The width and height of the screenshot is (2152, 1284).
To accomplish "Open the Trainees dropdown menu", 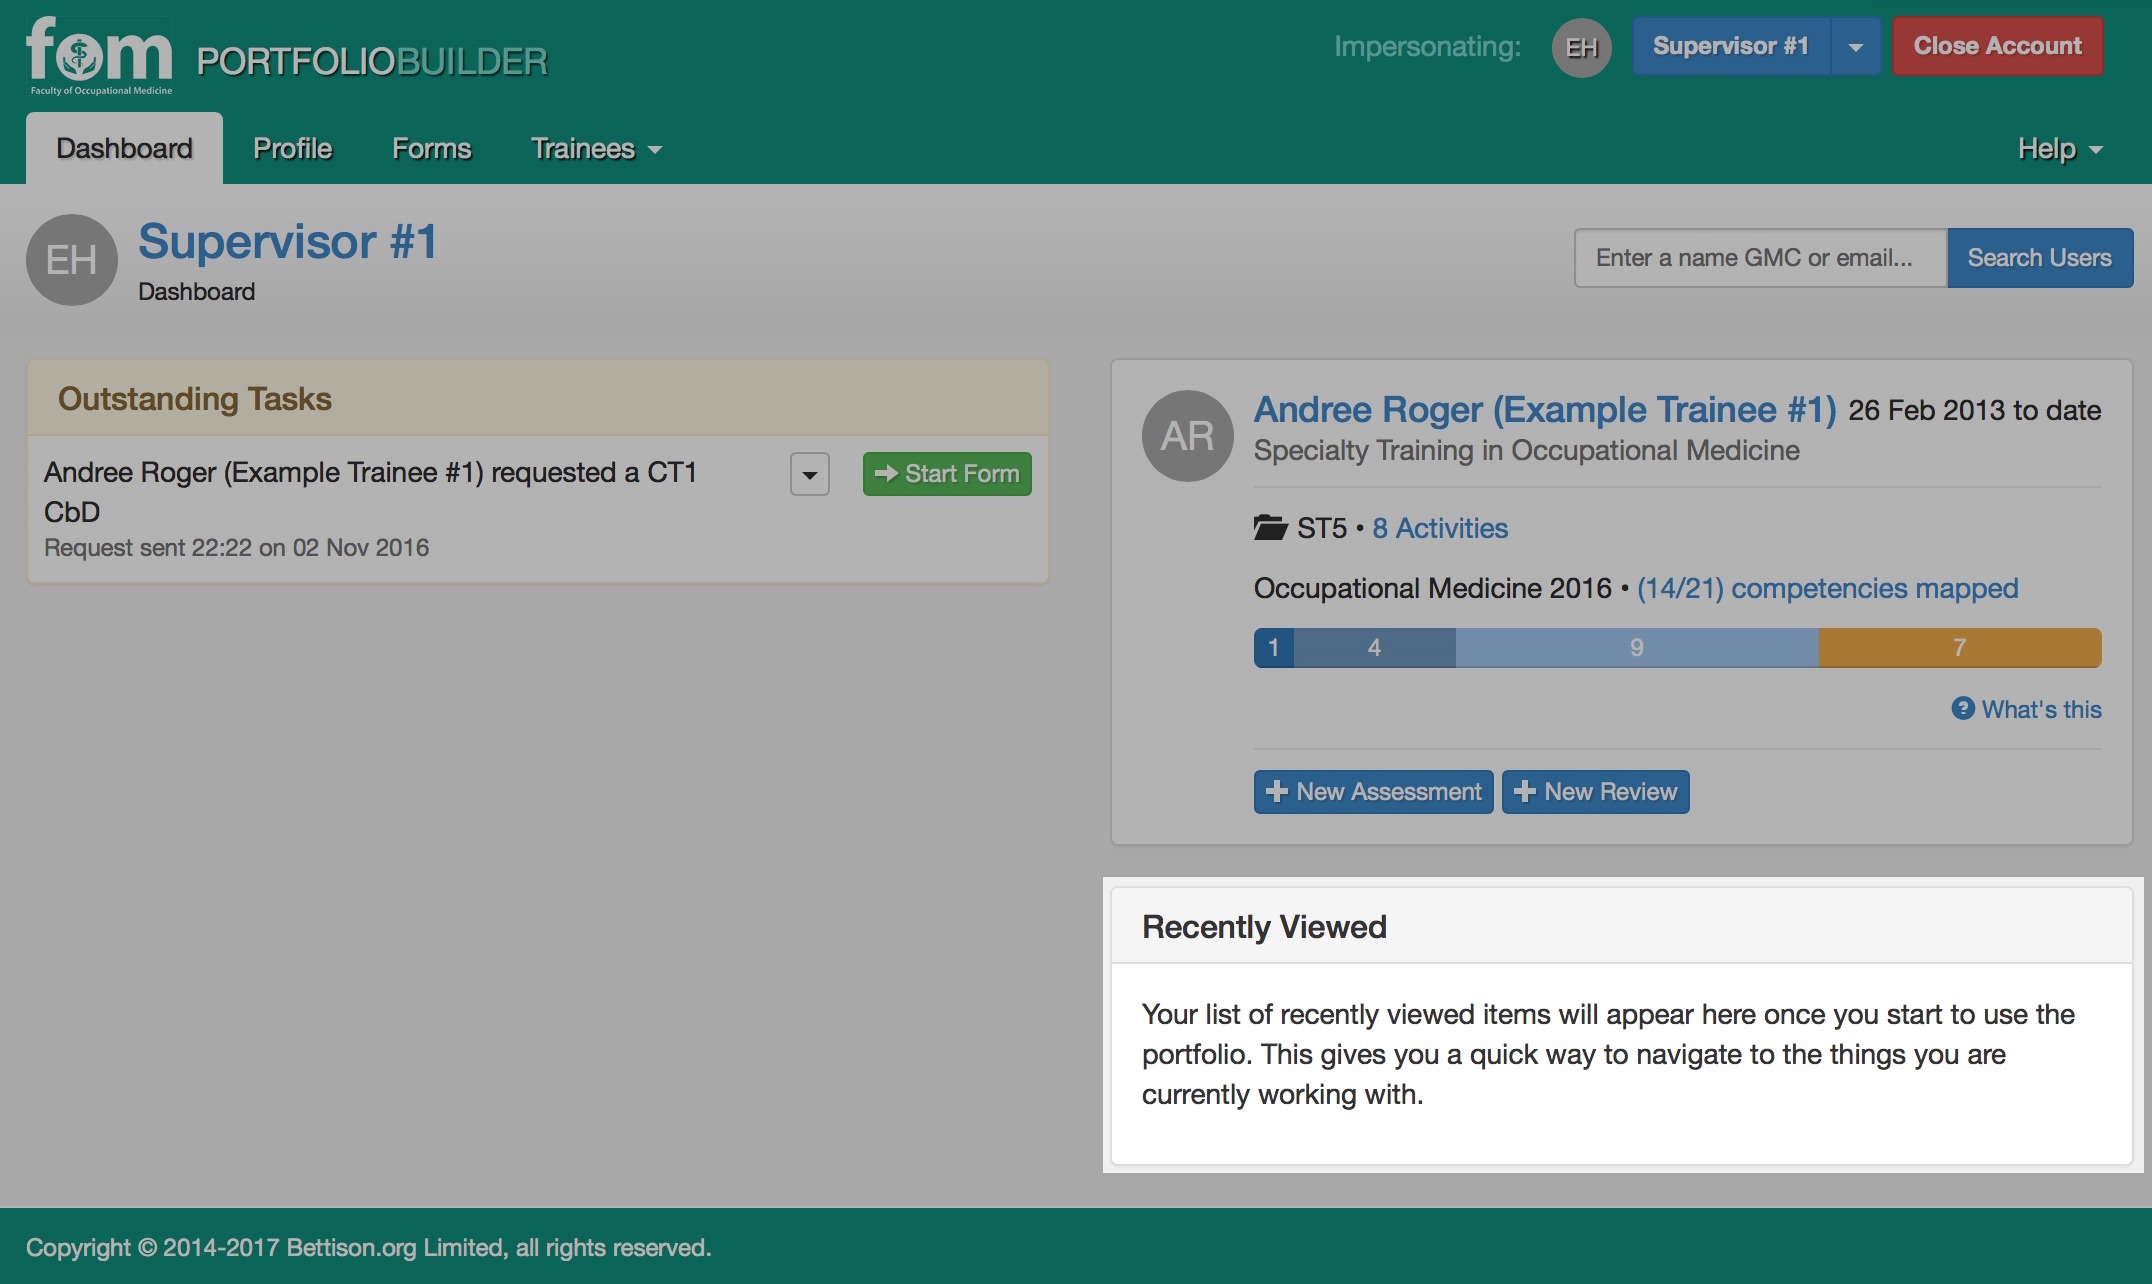I will tap(596, 148).
